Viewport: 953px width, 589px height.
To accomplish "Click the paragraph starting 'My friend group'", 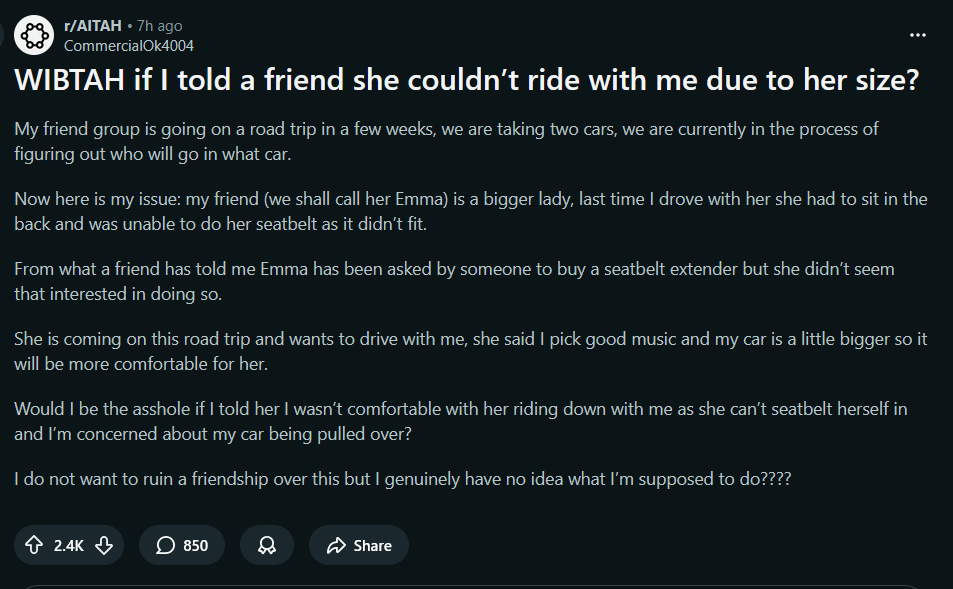I will [x=446, y=141].
